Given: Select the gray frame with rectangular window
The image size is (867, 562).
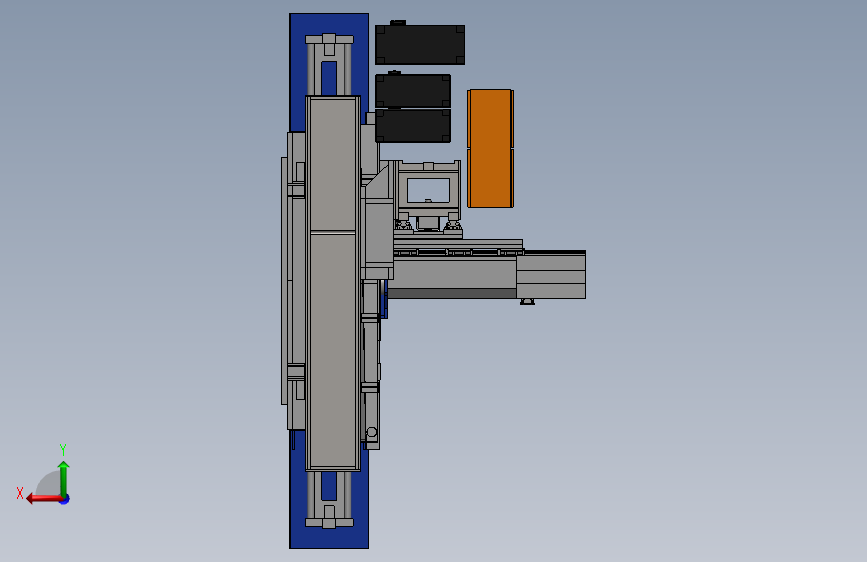Looking at the screenshot, I should pos(429,188).
